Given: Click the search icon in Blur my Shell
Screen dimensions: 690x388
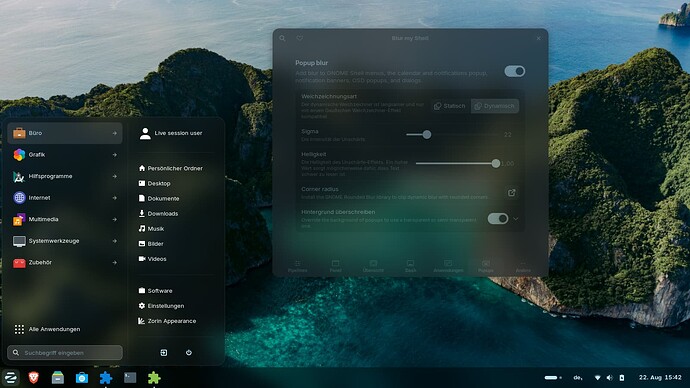Looking at the screenshot, I should pos(283,38).
